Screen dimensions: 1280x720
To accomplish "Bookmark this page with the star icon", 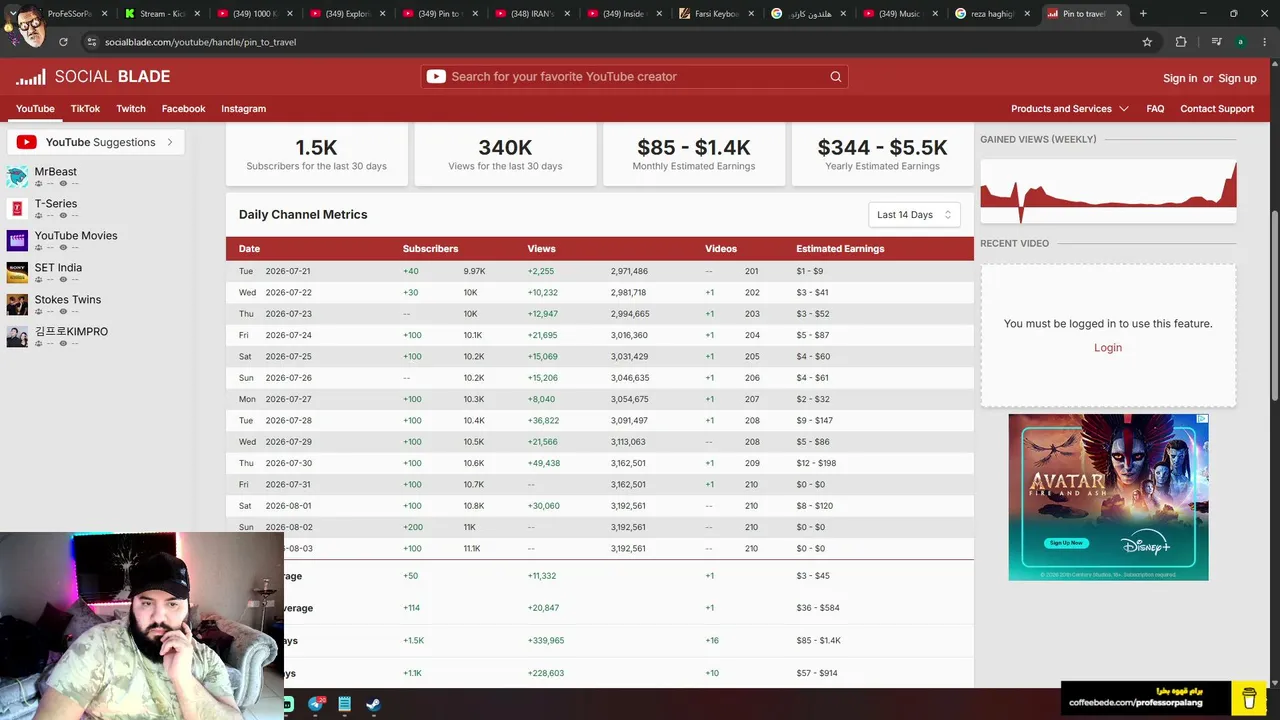I will click(1147, 42).
